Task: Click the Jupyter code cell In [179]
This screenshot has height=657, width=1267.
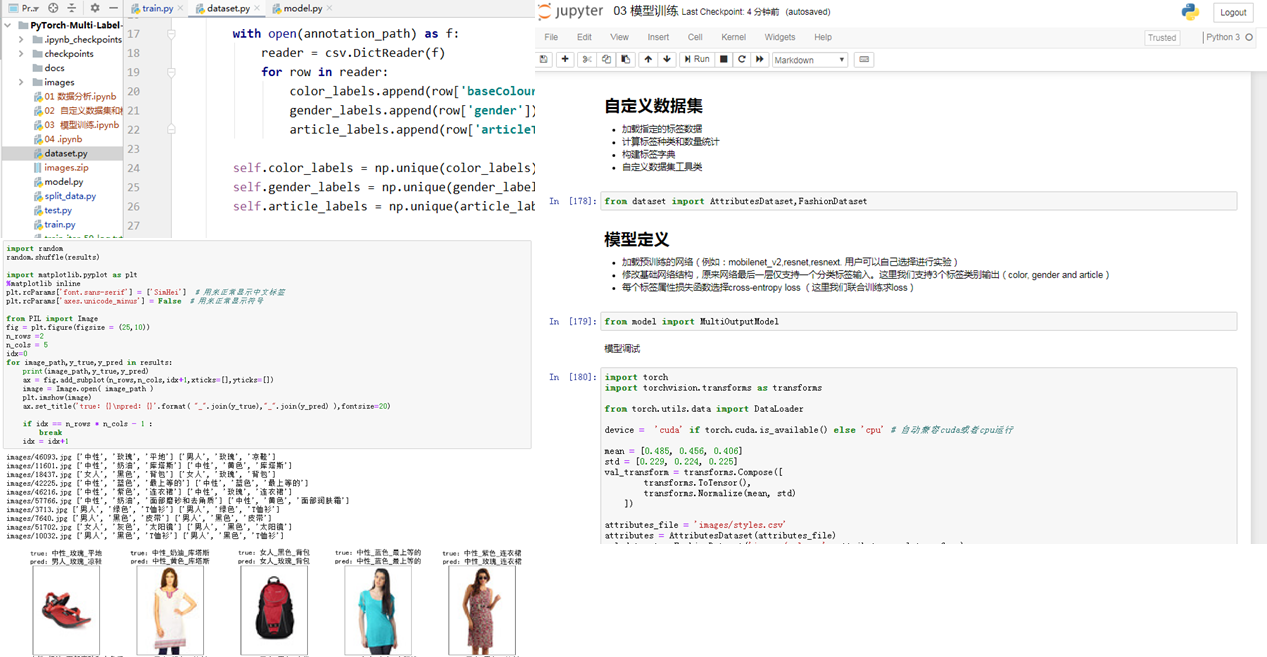Action: [919, 322]
